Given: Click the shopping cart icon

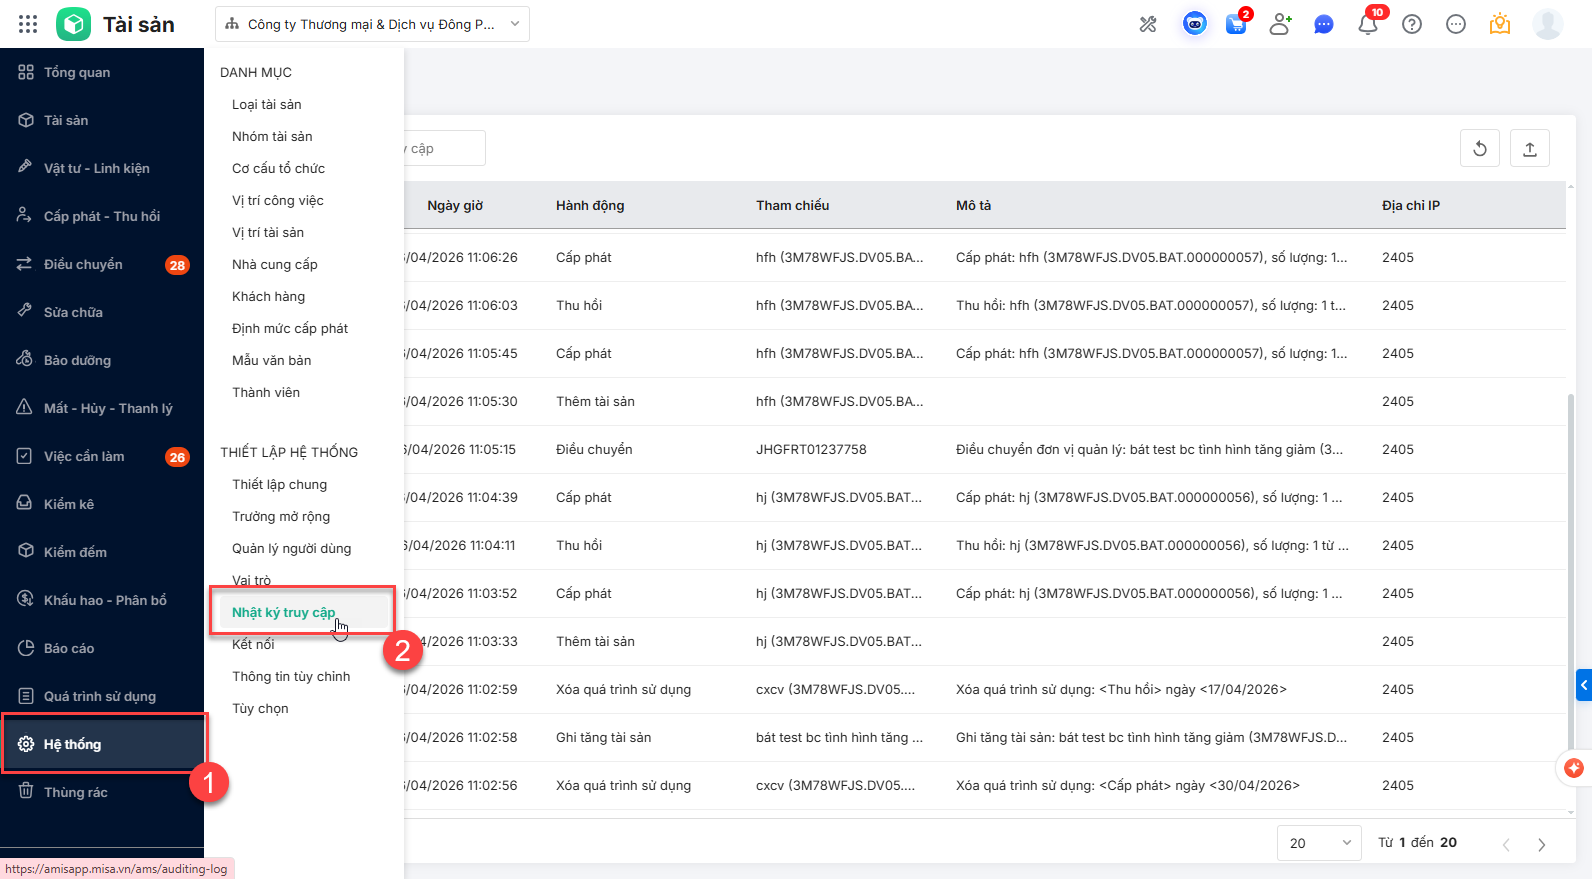Looking at the screenshot, I should pos(1236,24).
